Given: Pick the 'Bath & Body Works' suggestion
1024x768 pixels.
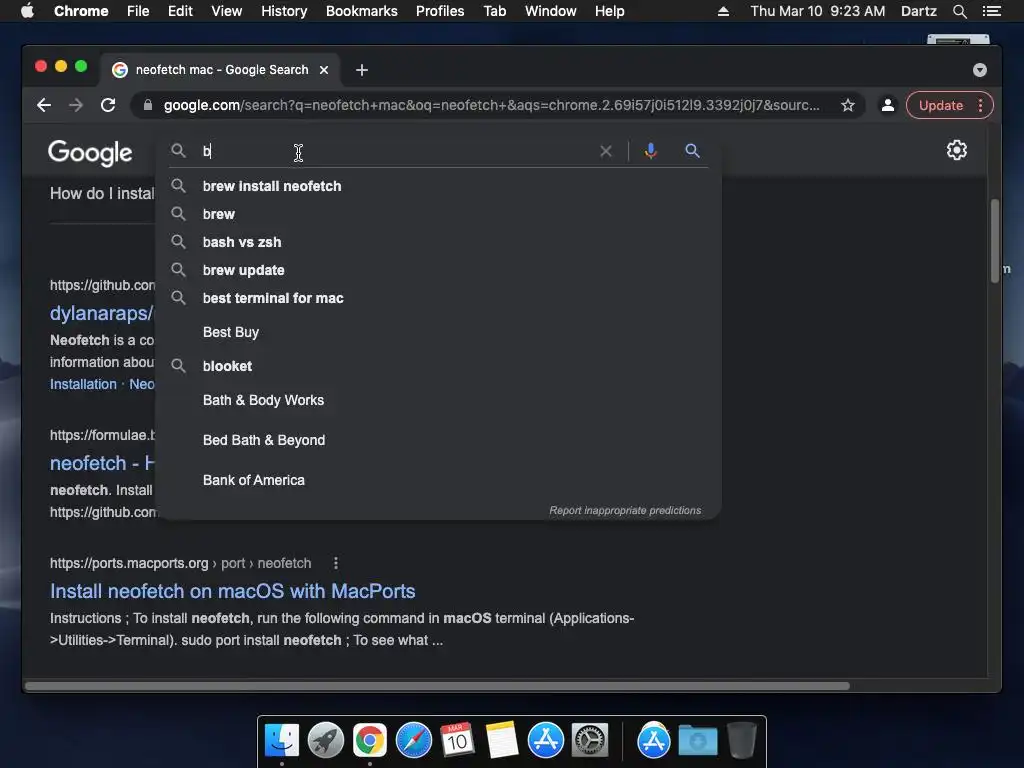Looking at the screenshot, I should click(438, 400).
